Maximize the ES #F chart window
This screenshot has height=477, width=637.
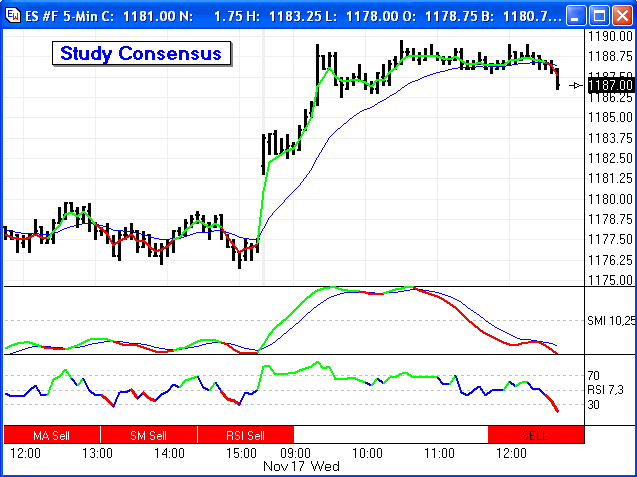coord(596,14)
